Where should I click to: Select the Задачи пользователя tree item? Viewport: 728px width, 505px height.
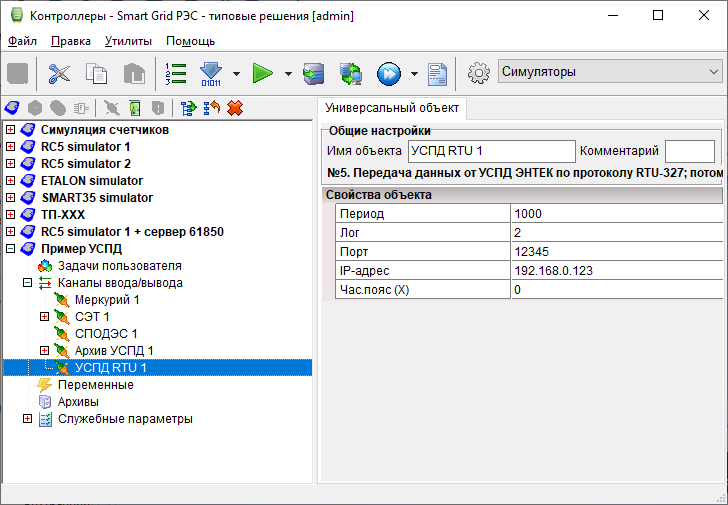click(119, 266)
